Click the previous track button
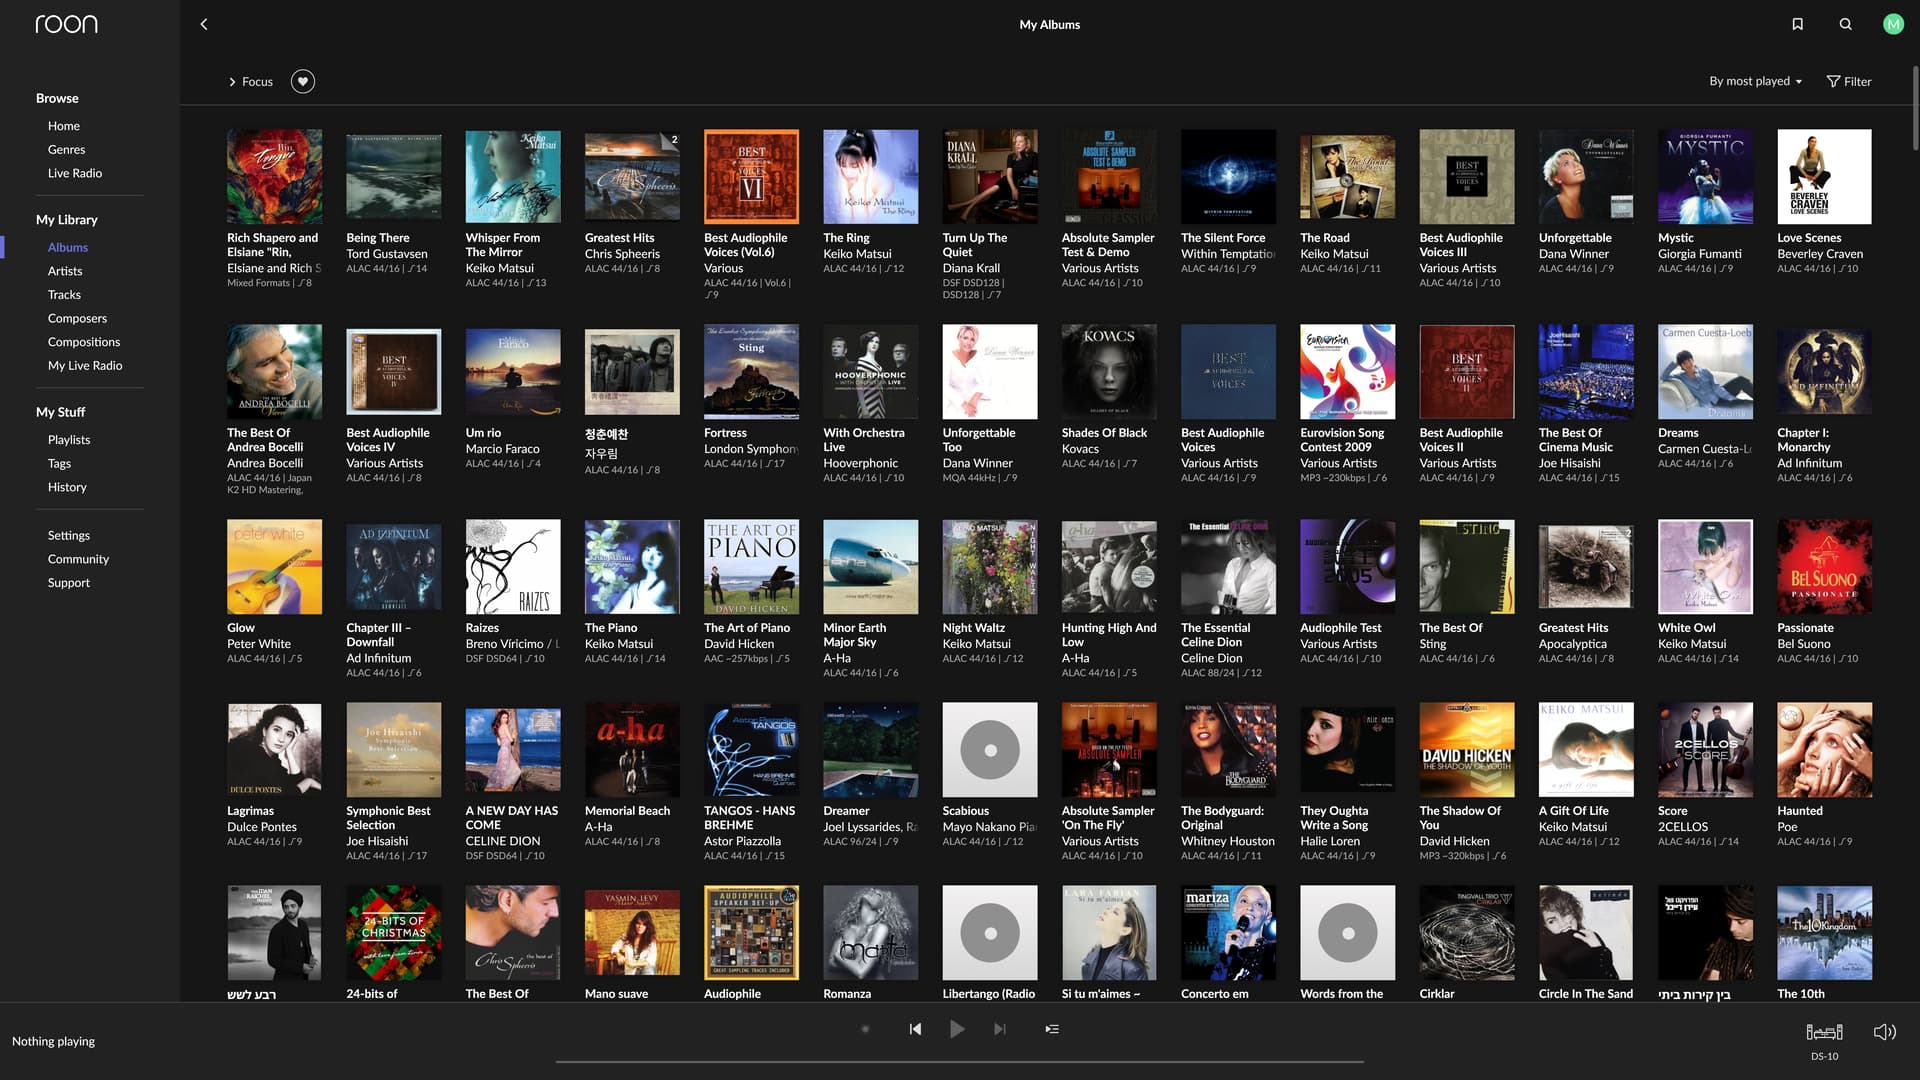This screenshot has width=1920, height=1080. pyautogui.click(x=915, y=1029)
